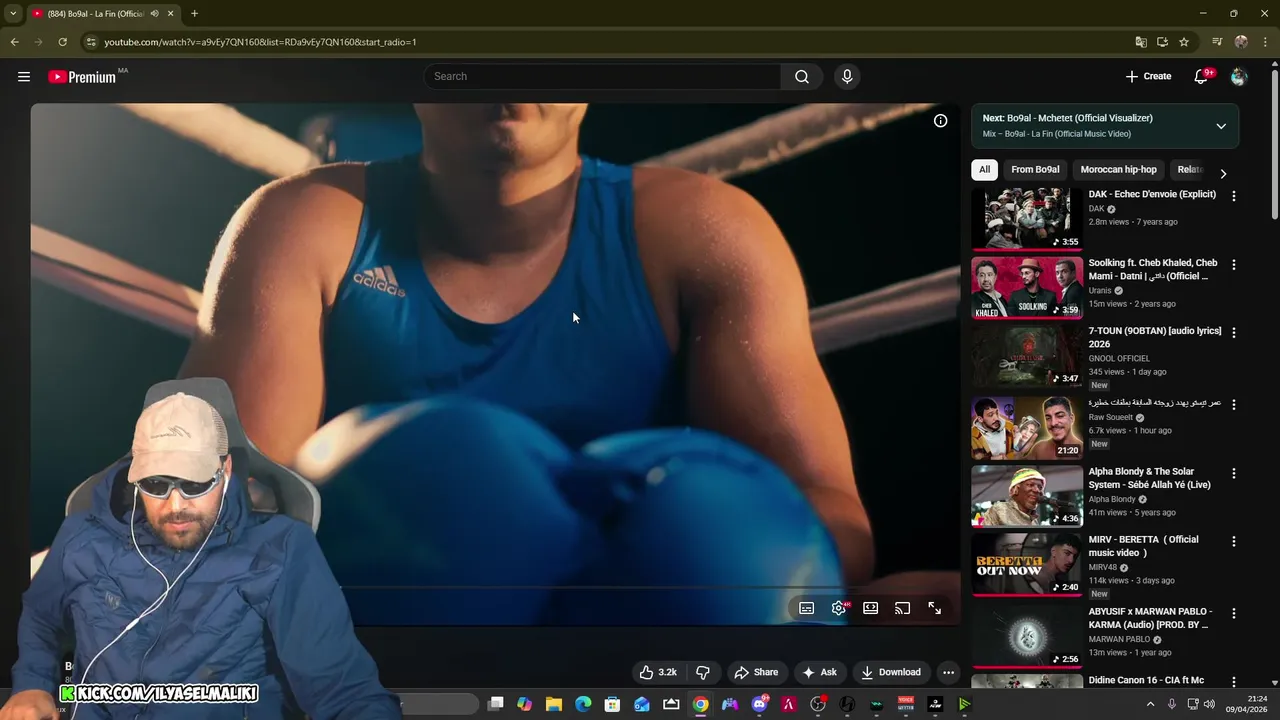Share this video
The height and width of the screenshot is (720, 1280).
pos(756,672)
